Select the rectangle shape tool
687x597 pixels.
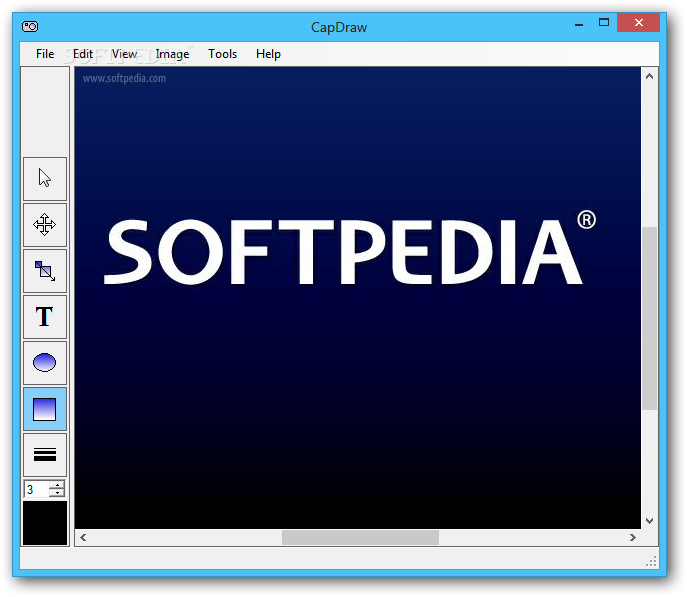pos(45,409)
